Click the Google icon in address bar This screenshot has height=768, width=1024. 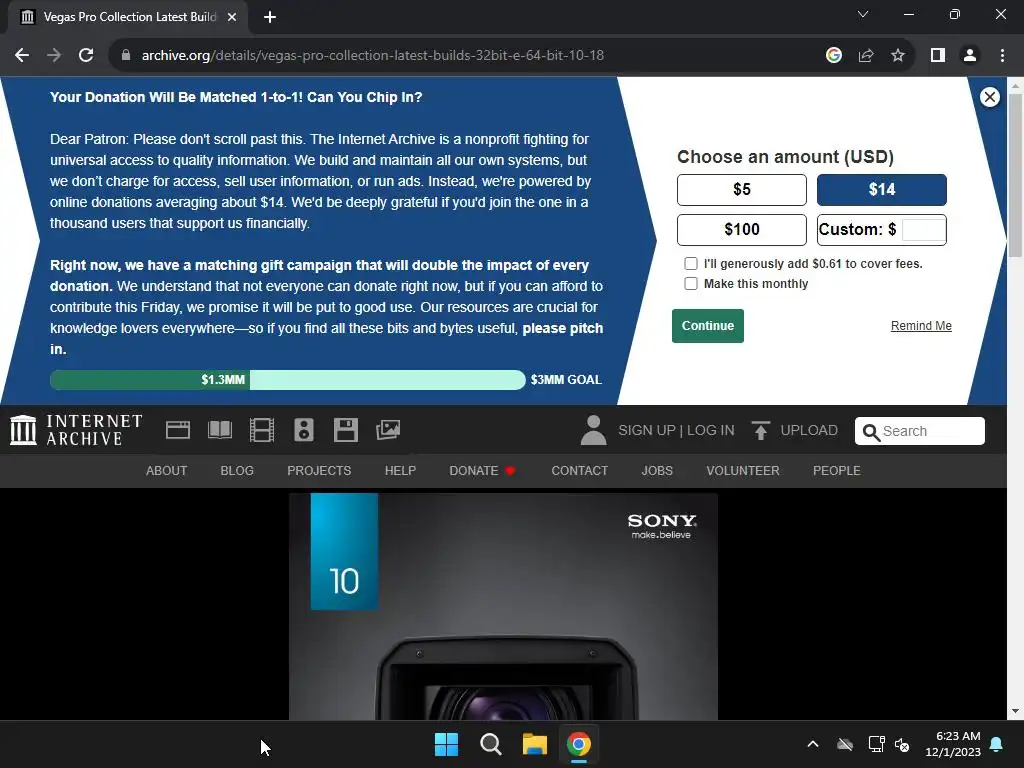pyautogui.click(x=833, y=56)
